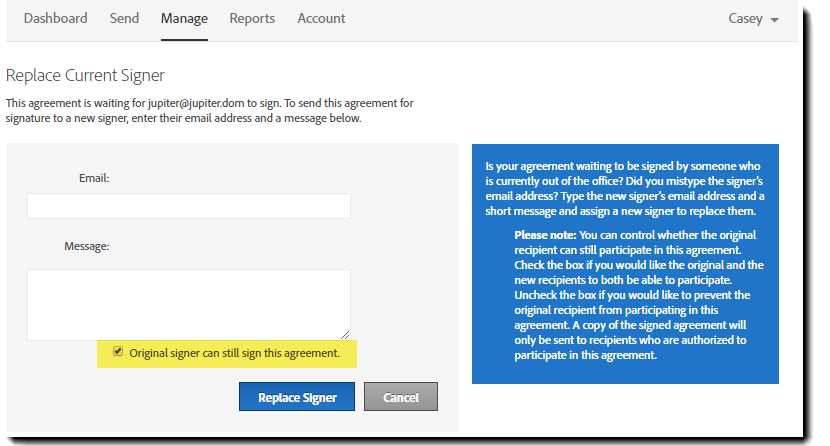Select the Manage tab
830x446 pixels.
click(x=184, y=18)
